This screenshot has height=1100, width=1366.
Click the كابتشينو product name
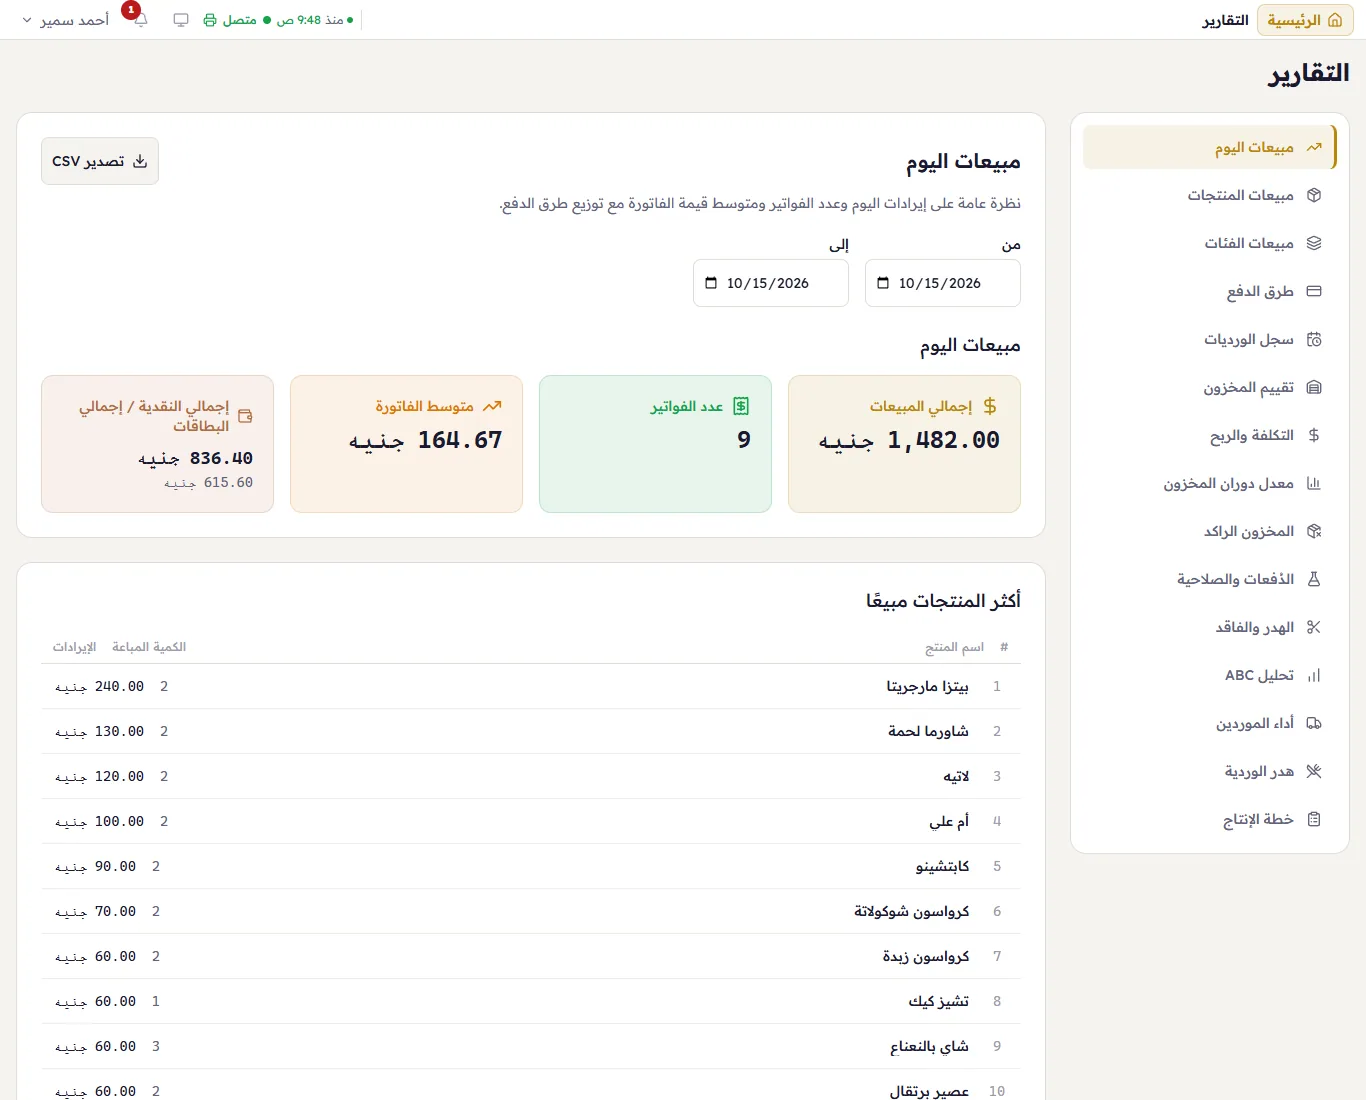(942, 866)
